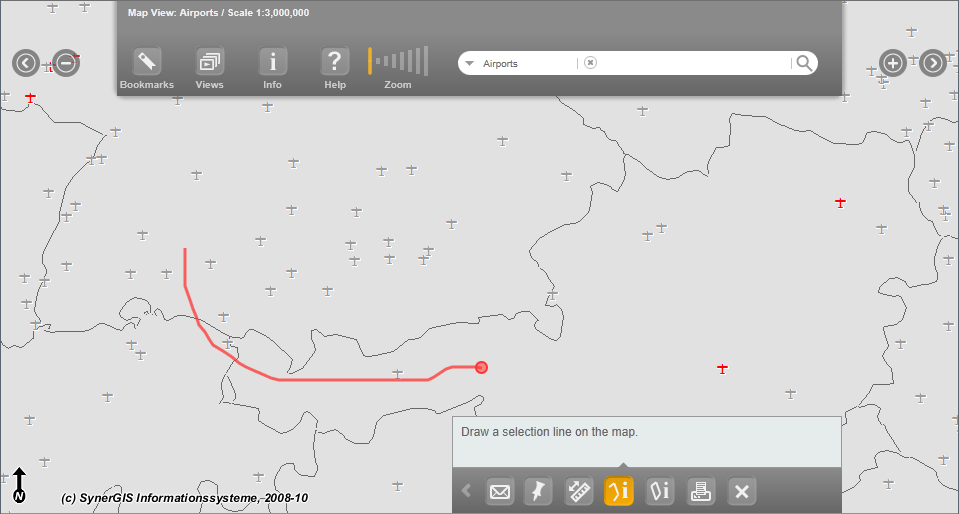959x514 pixels.
Task: Collapse the bottom toolbar with left chevron
Action: click(466, 491)
